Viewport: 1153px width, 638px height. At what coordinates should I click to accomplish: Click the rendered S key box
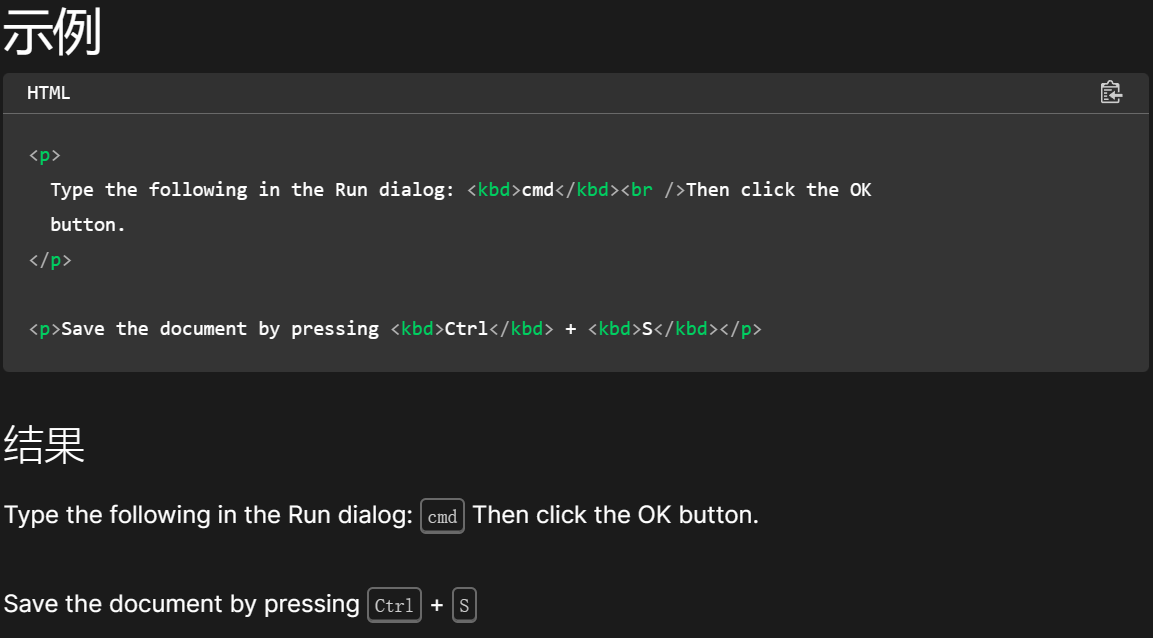coord(464,605)
